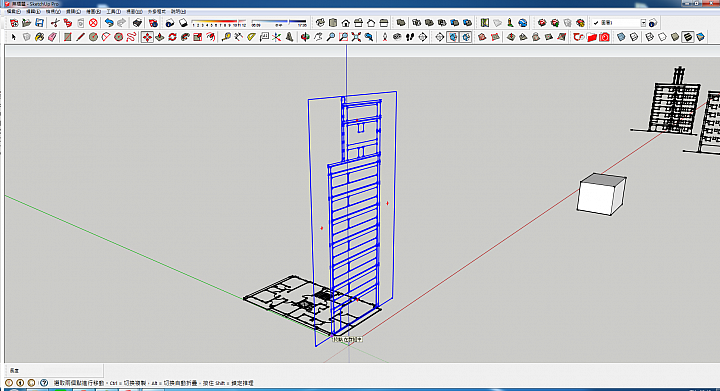
Task: Click the Google Earth globe icon
Action: point(523,22)
